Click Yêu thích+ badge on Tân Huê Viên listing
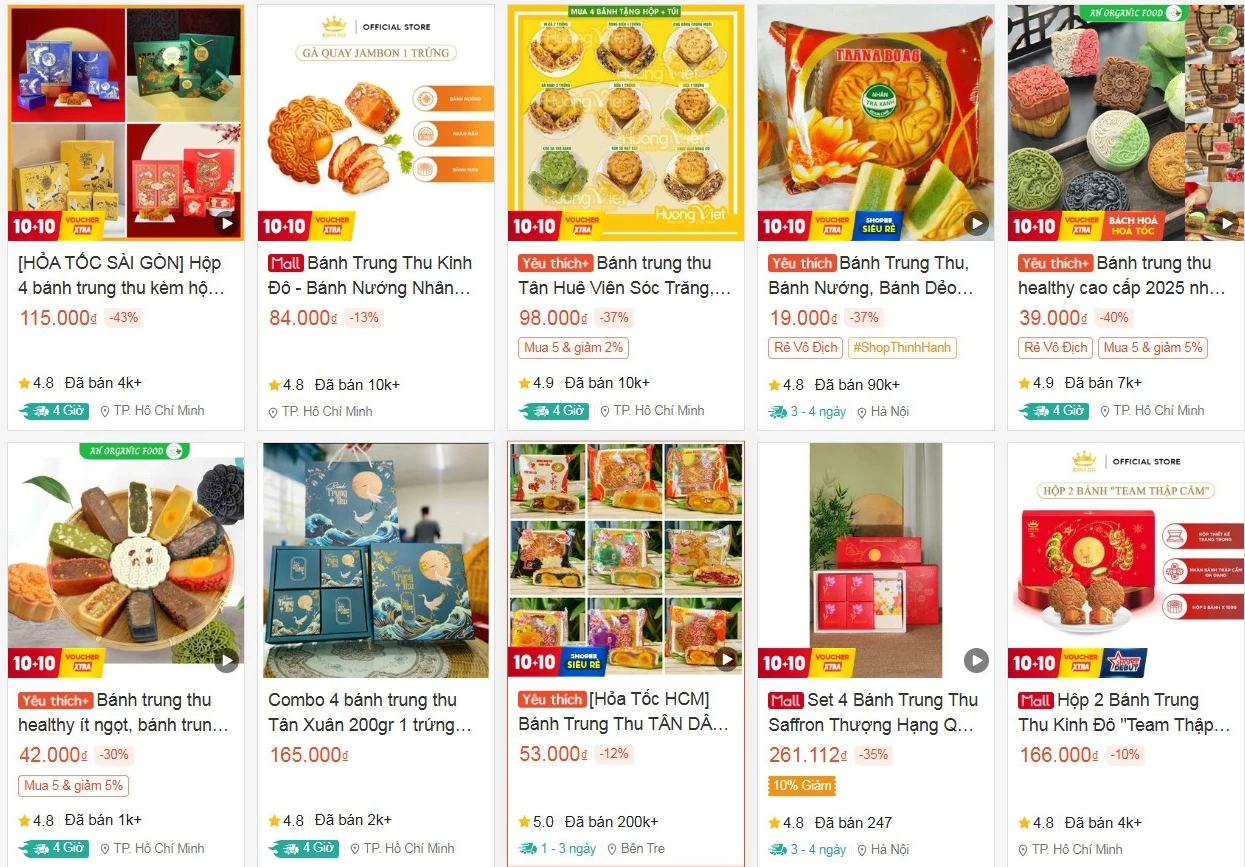 point(555,263)
